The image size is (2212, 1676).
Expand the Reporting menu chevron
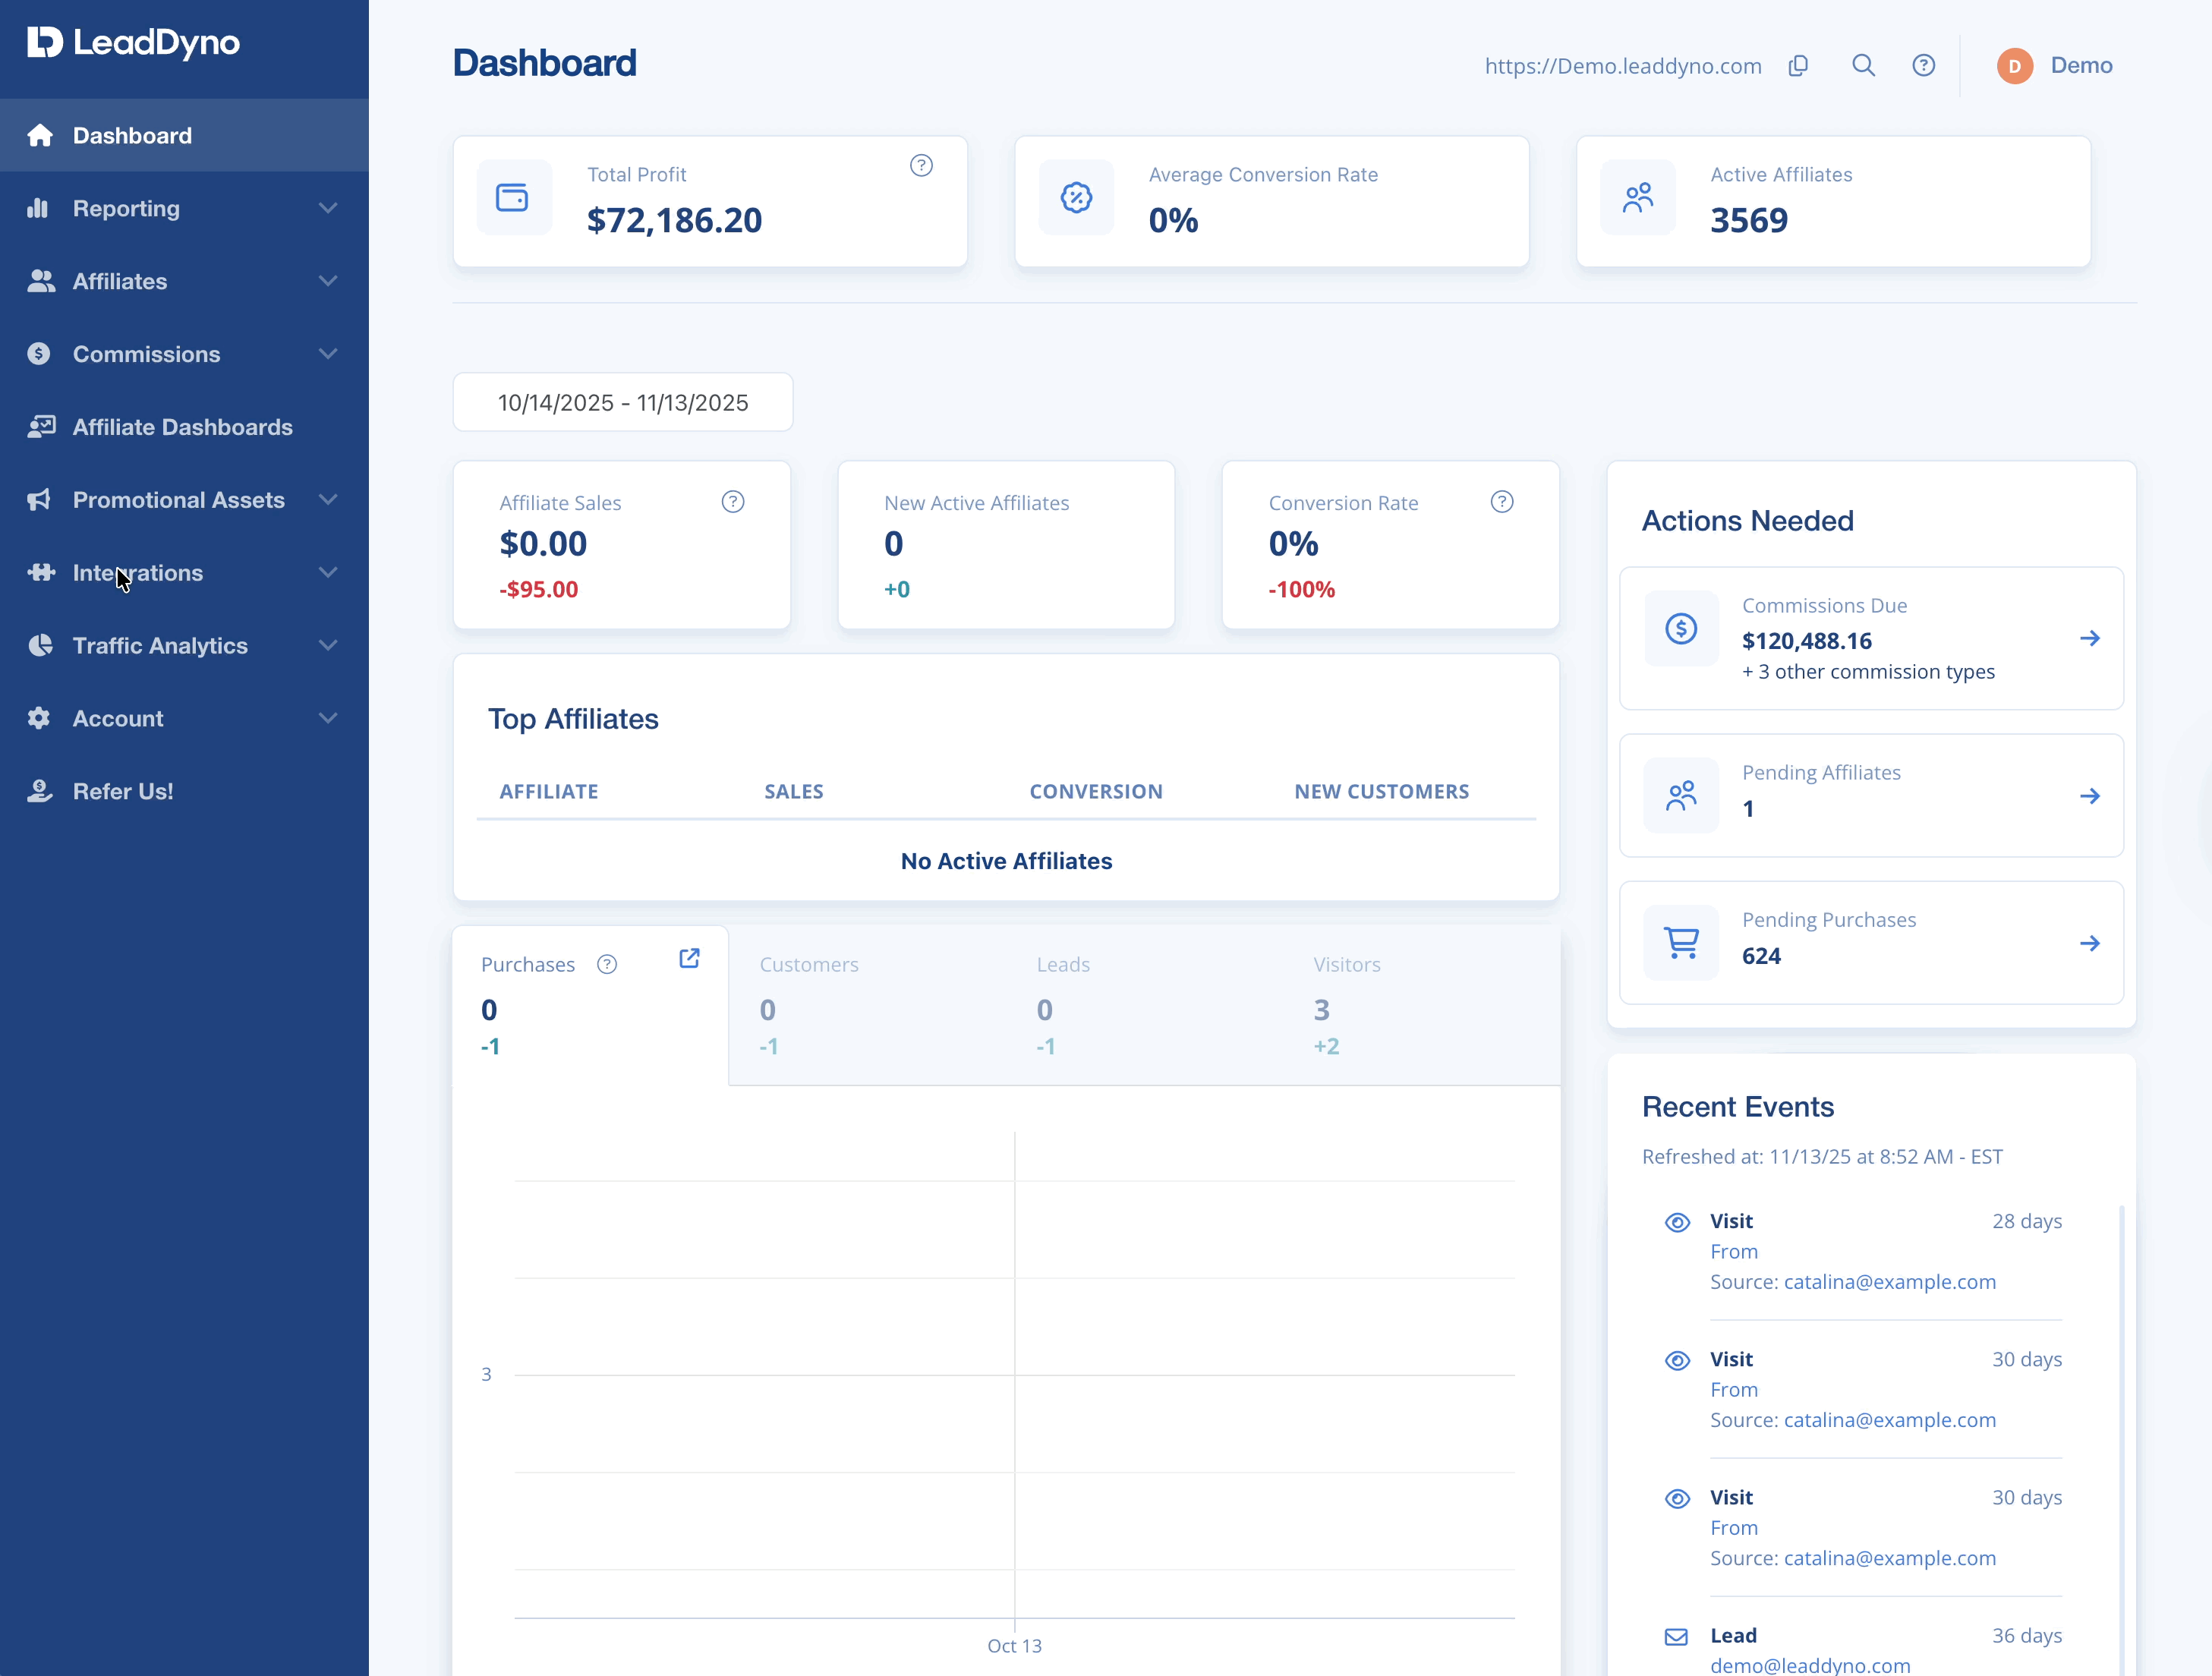point(328,208)
